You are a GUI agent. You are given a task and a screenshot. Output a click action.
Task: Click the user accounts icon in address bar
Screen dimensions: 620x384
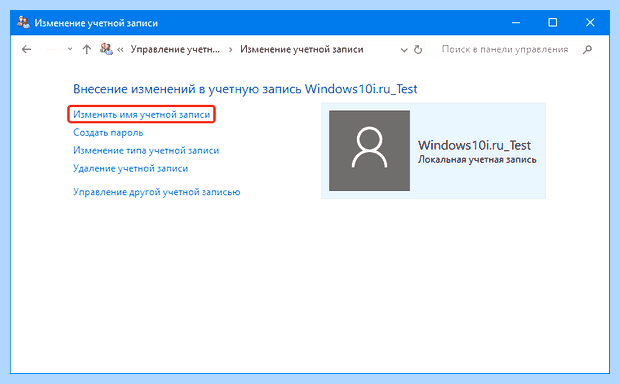(x=106, y=49)
